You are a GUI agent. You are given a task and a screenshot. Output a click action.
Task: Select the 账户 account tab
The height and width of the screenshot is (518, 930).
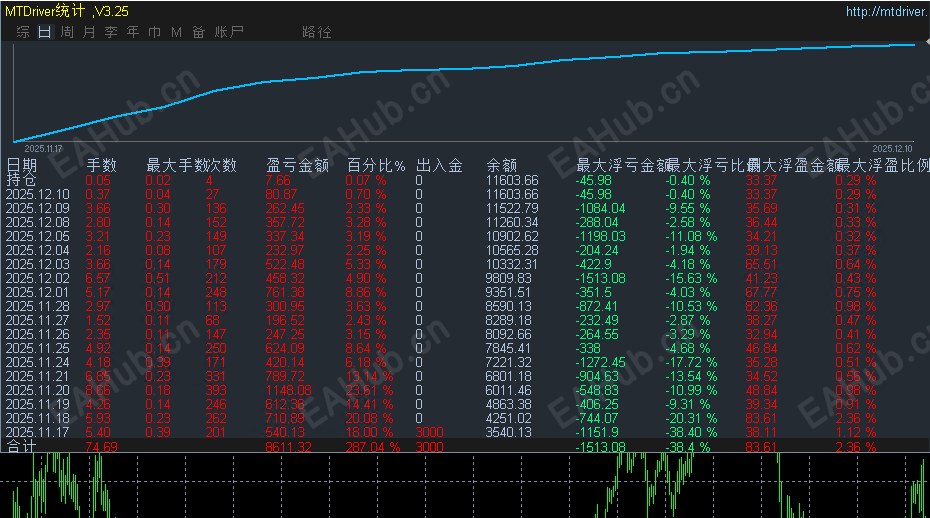(229, 32)
